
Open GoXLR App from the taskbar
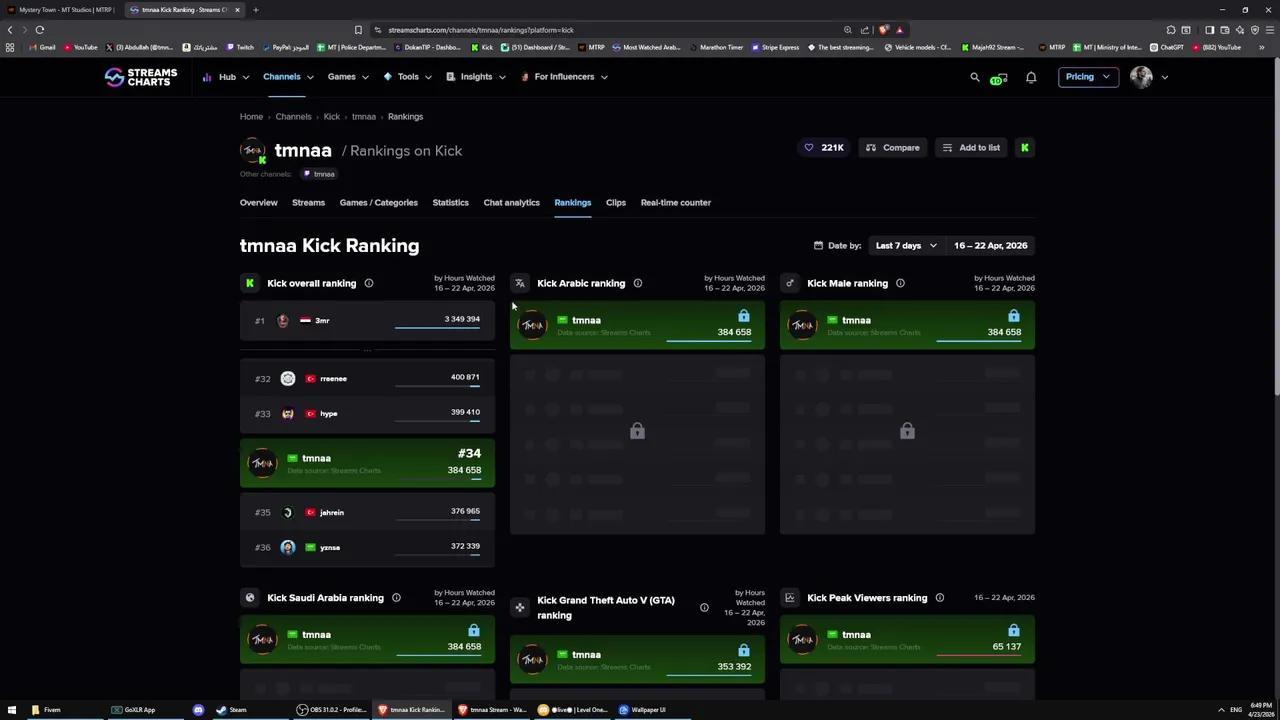click(x=134, y=710)
